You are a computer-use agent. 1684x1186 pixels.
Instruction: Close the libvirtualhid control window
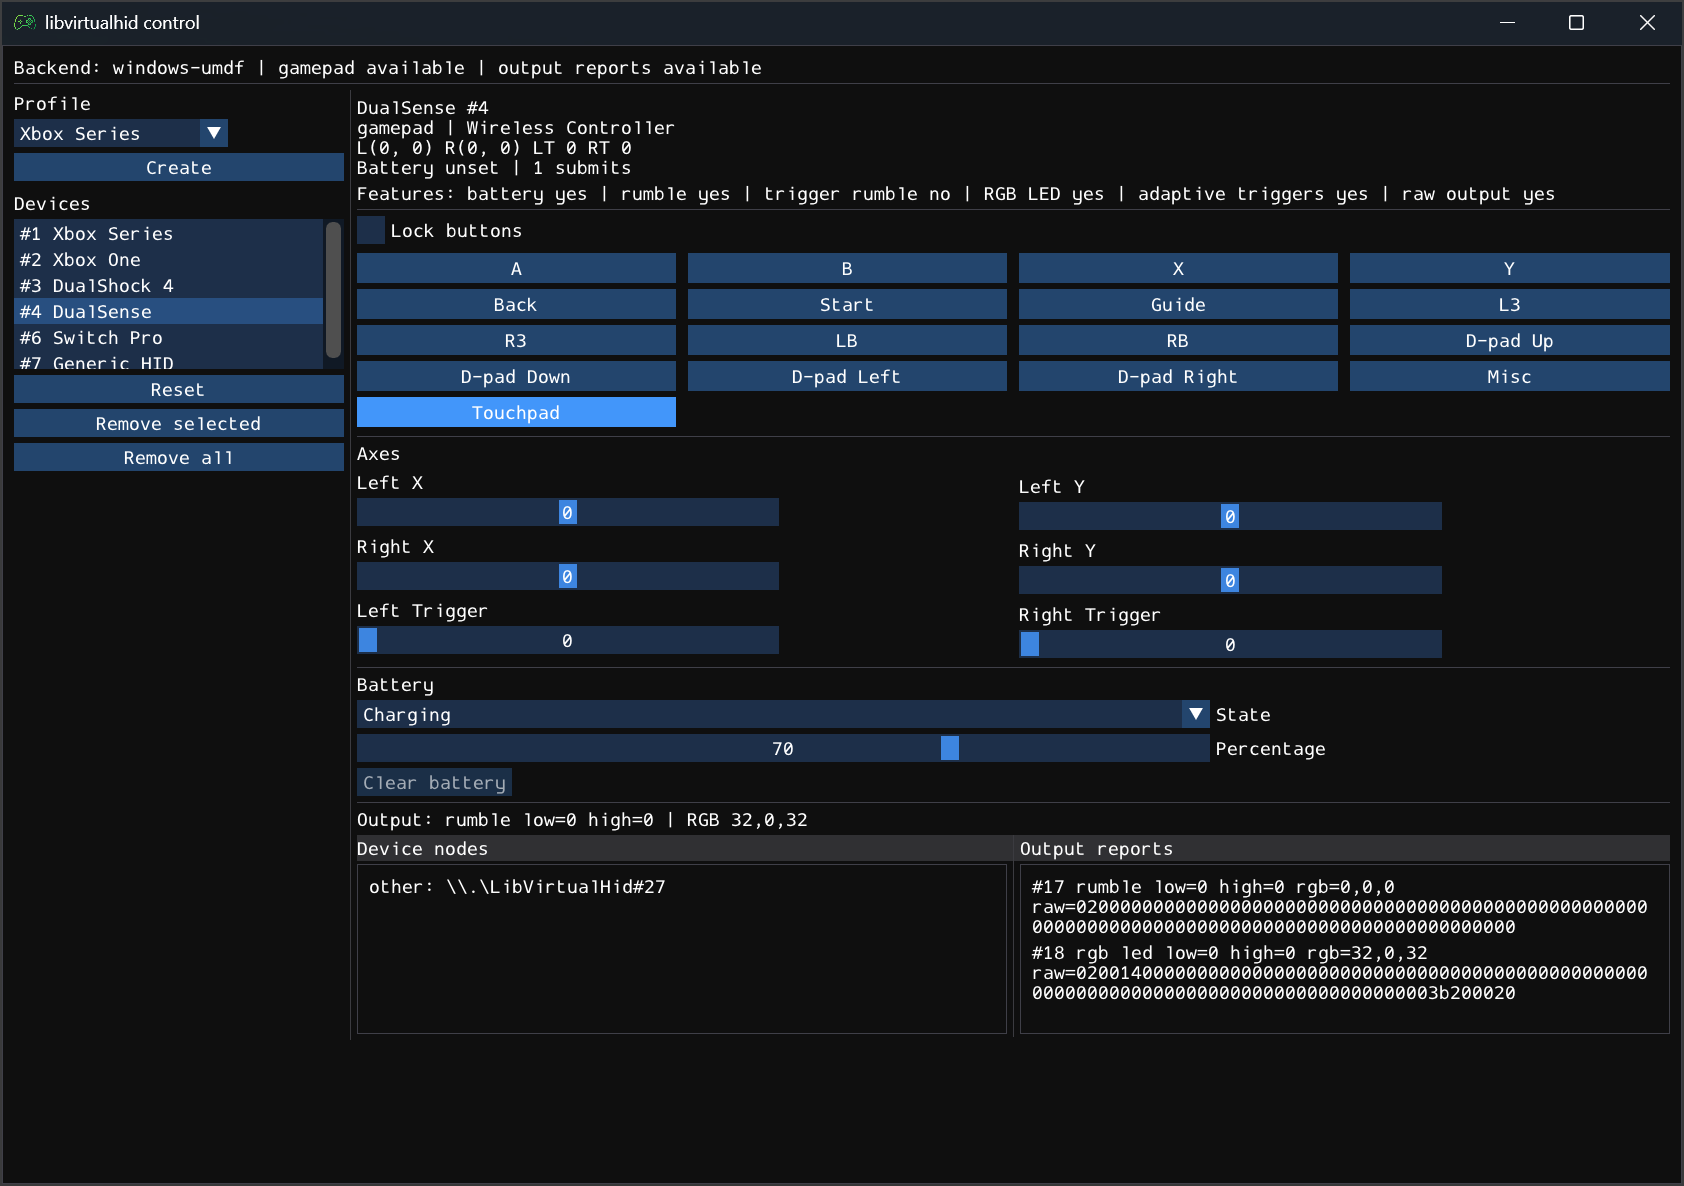tap(1647, 22)
